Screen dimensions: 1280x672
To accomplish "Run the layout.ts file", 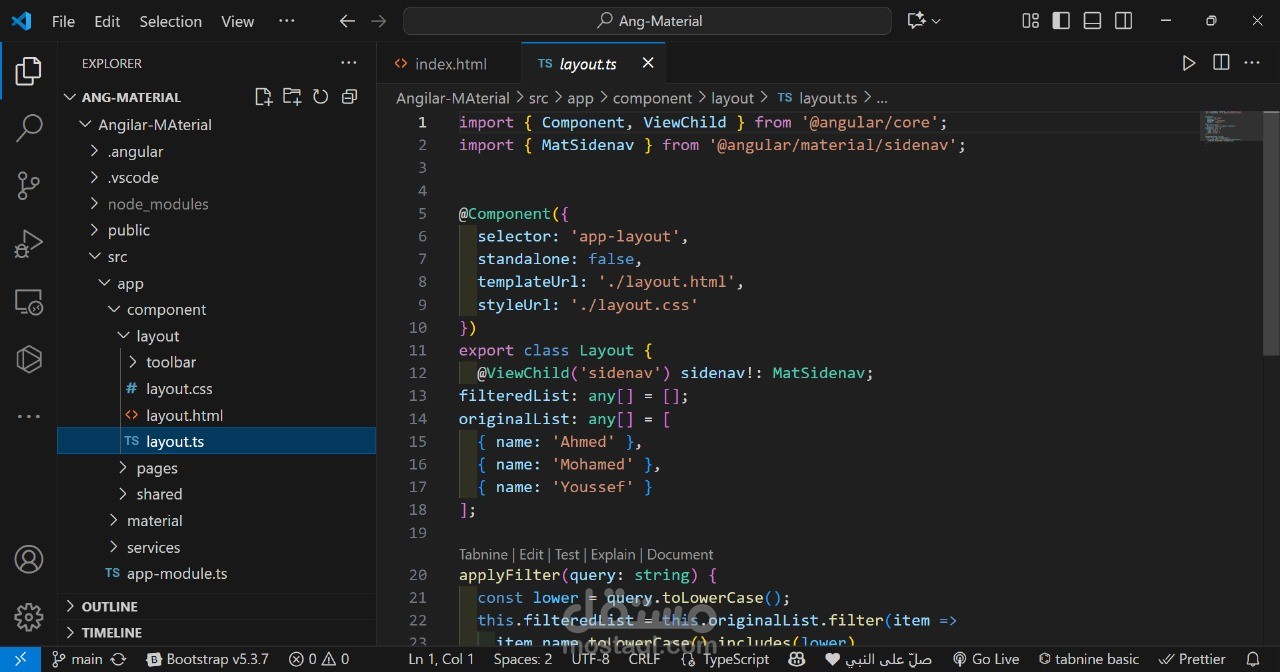I will (x=1189, y=63).
